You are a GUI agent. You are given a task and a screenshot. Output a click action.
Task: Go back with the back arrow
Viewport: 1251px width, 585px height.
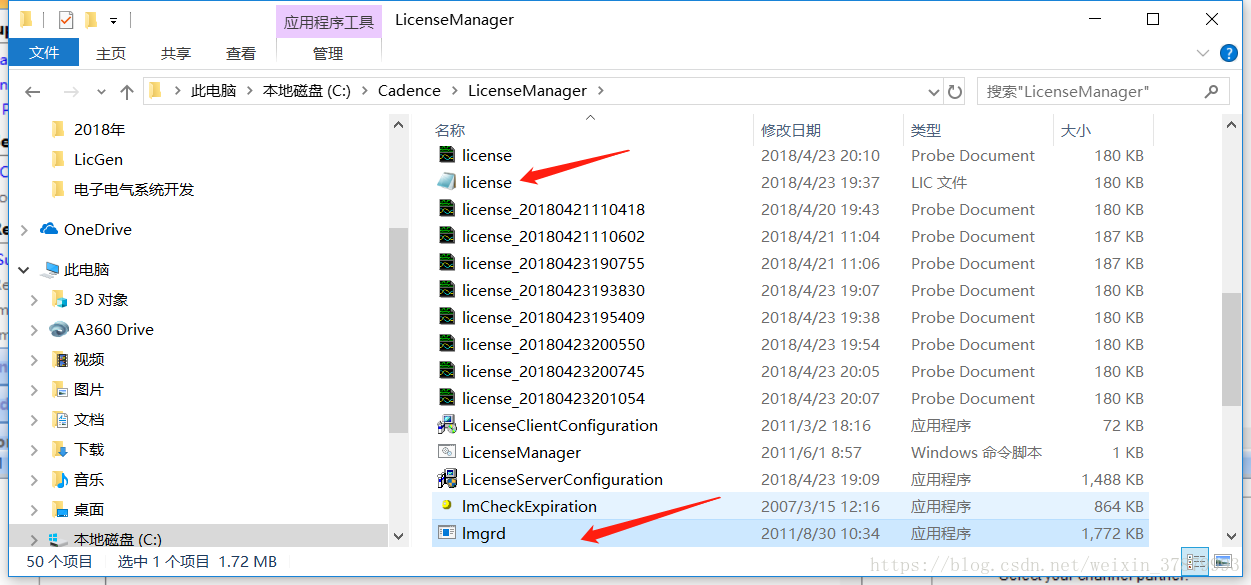[x=33, y=91]
